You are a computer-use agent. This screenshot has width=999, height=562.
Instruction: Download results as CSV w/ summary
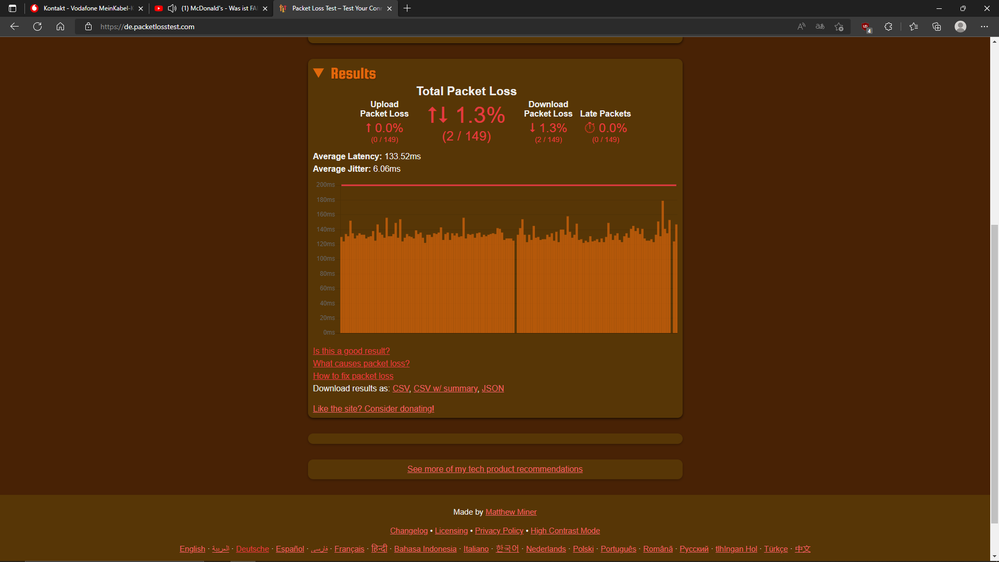click(x=445, y=388)
